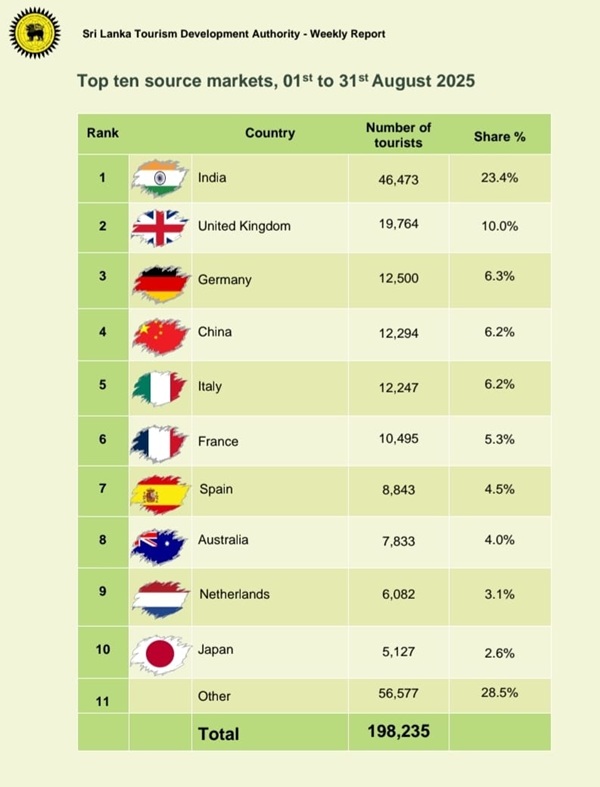Select the Other row share 28.5%
Viewport: 600px width, 787px height.
click(499, 693)
